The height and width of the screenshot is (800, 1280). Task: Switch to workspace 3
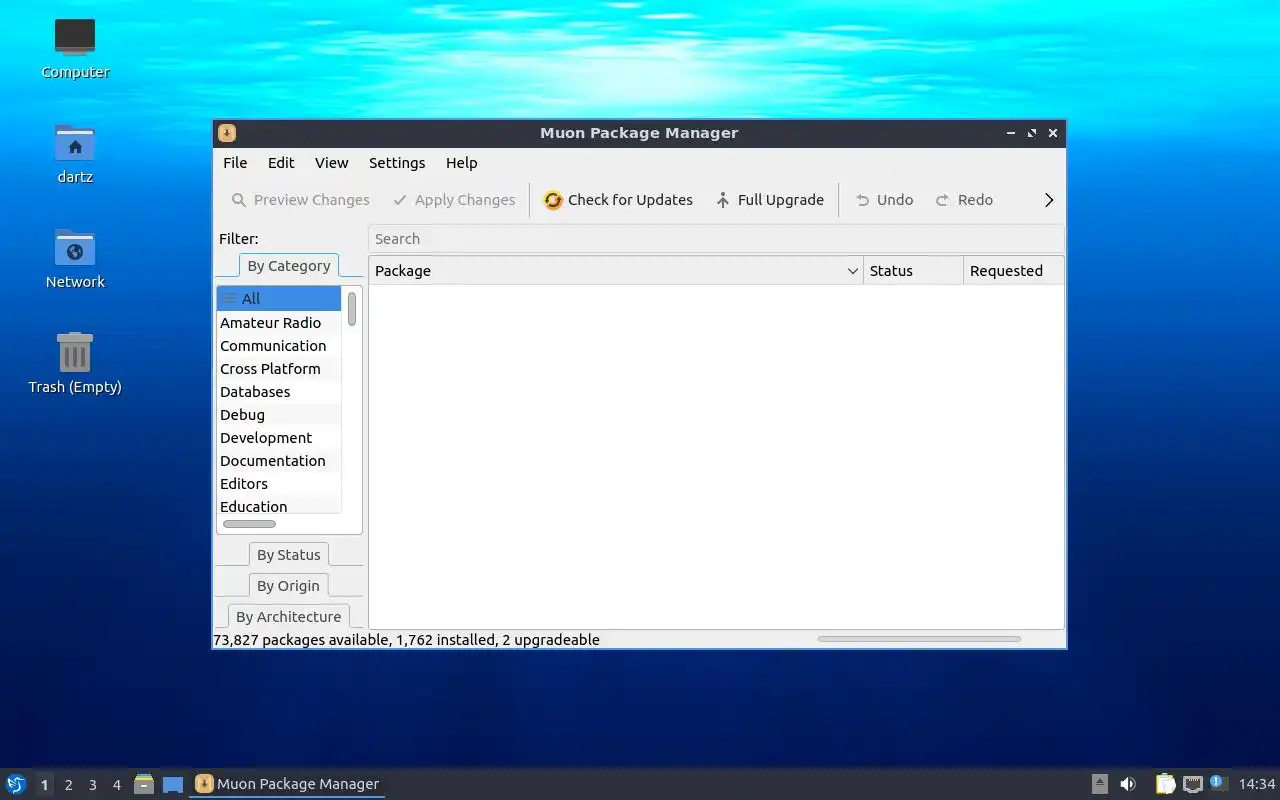pyautogui.click(x=92, y=785)
